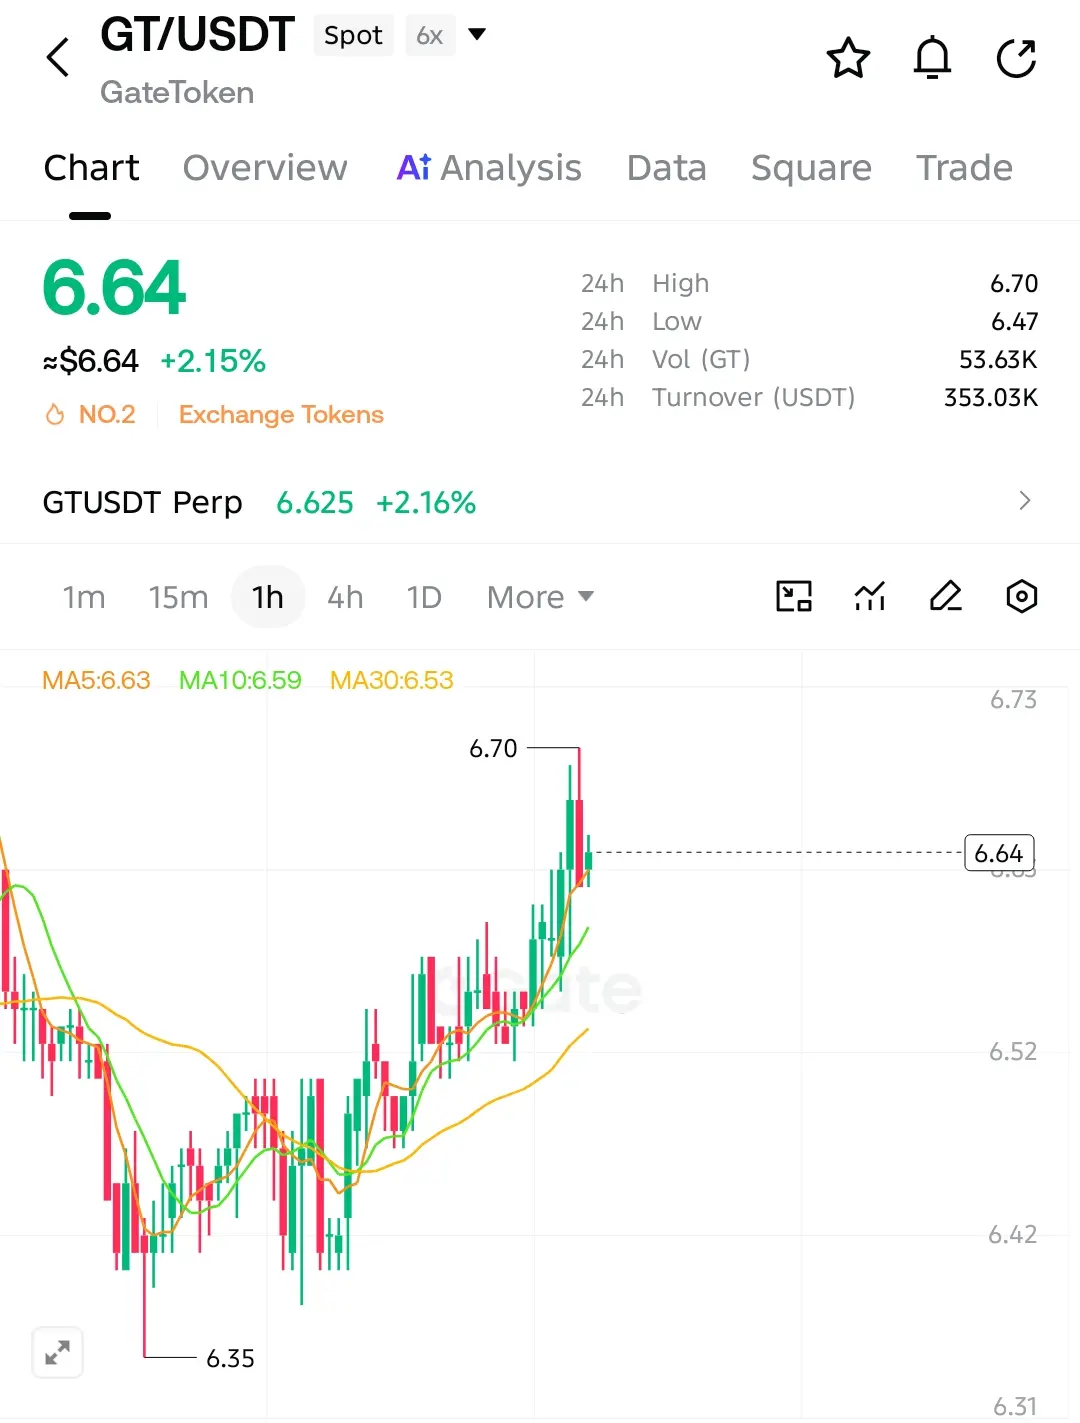The image size is (1080, 1423).
Task: Open the Trade tab
Action: coord(964,168)
